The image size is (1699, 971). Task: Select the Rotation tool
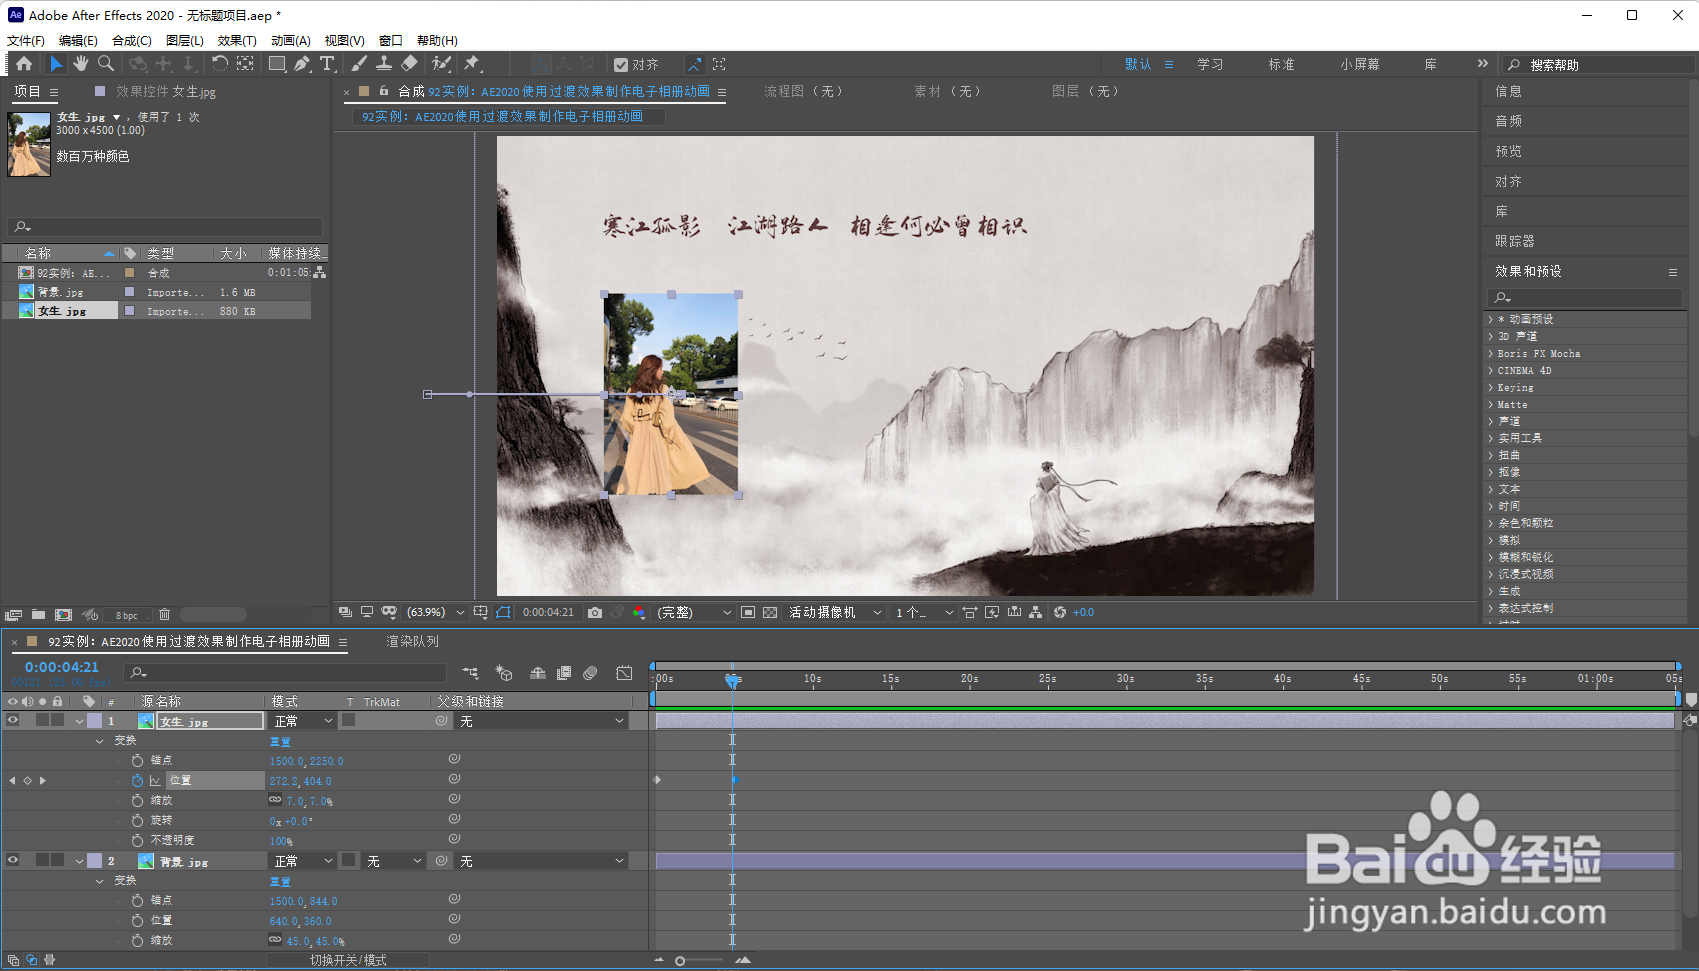(x=219, y=64)
